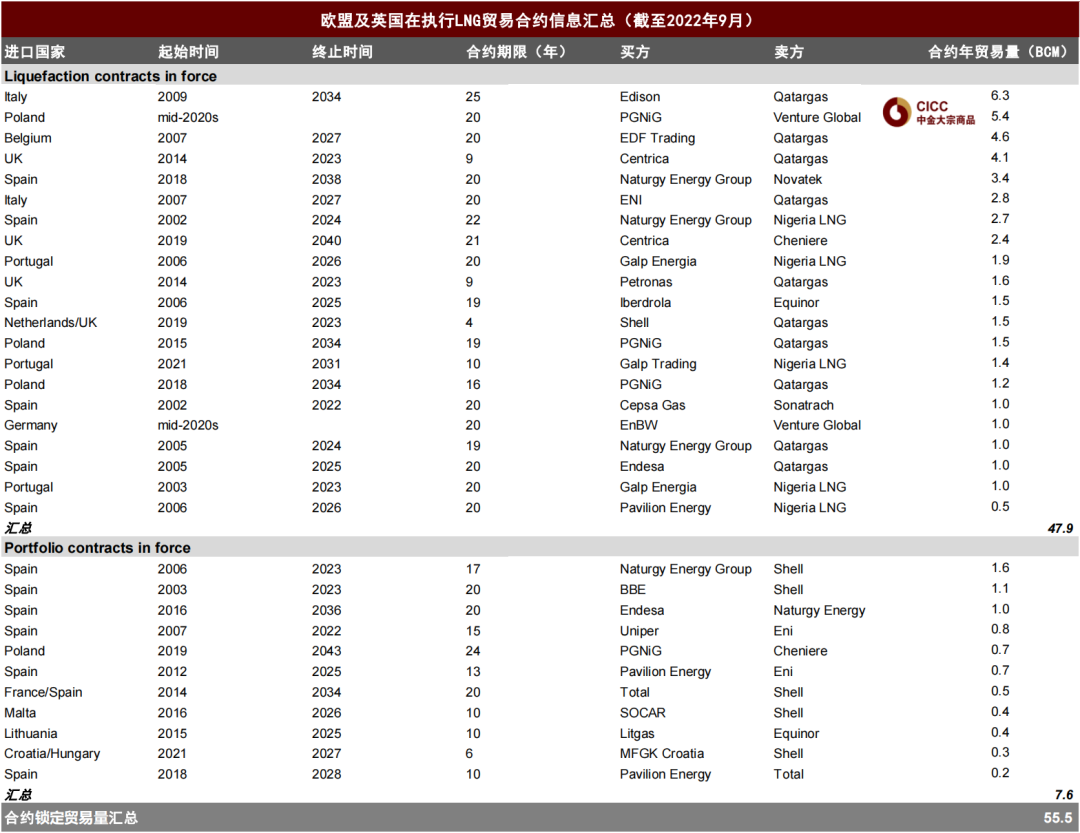Click the buyer 'Iberdrola'
This screenshot has height=833, width=1080.
click(645, 302)
